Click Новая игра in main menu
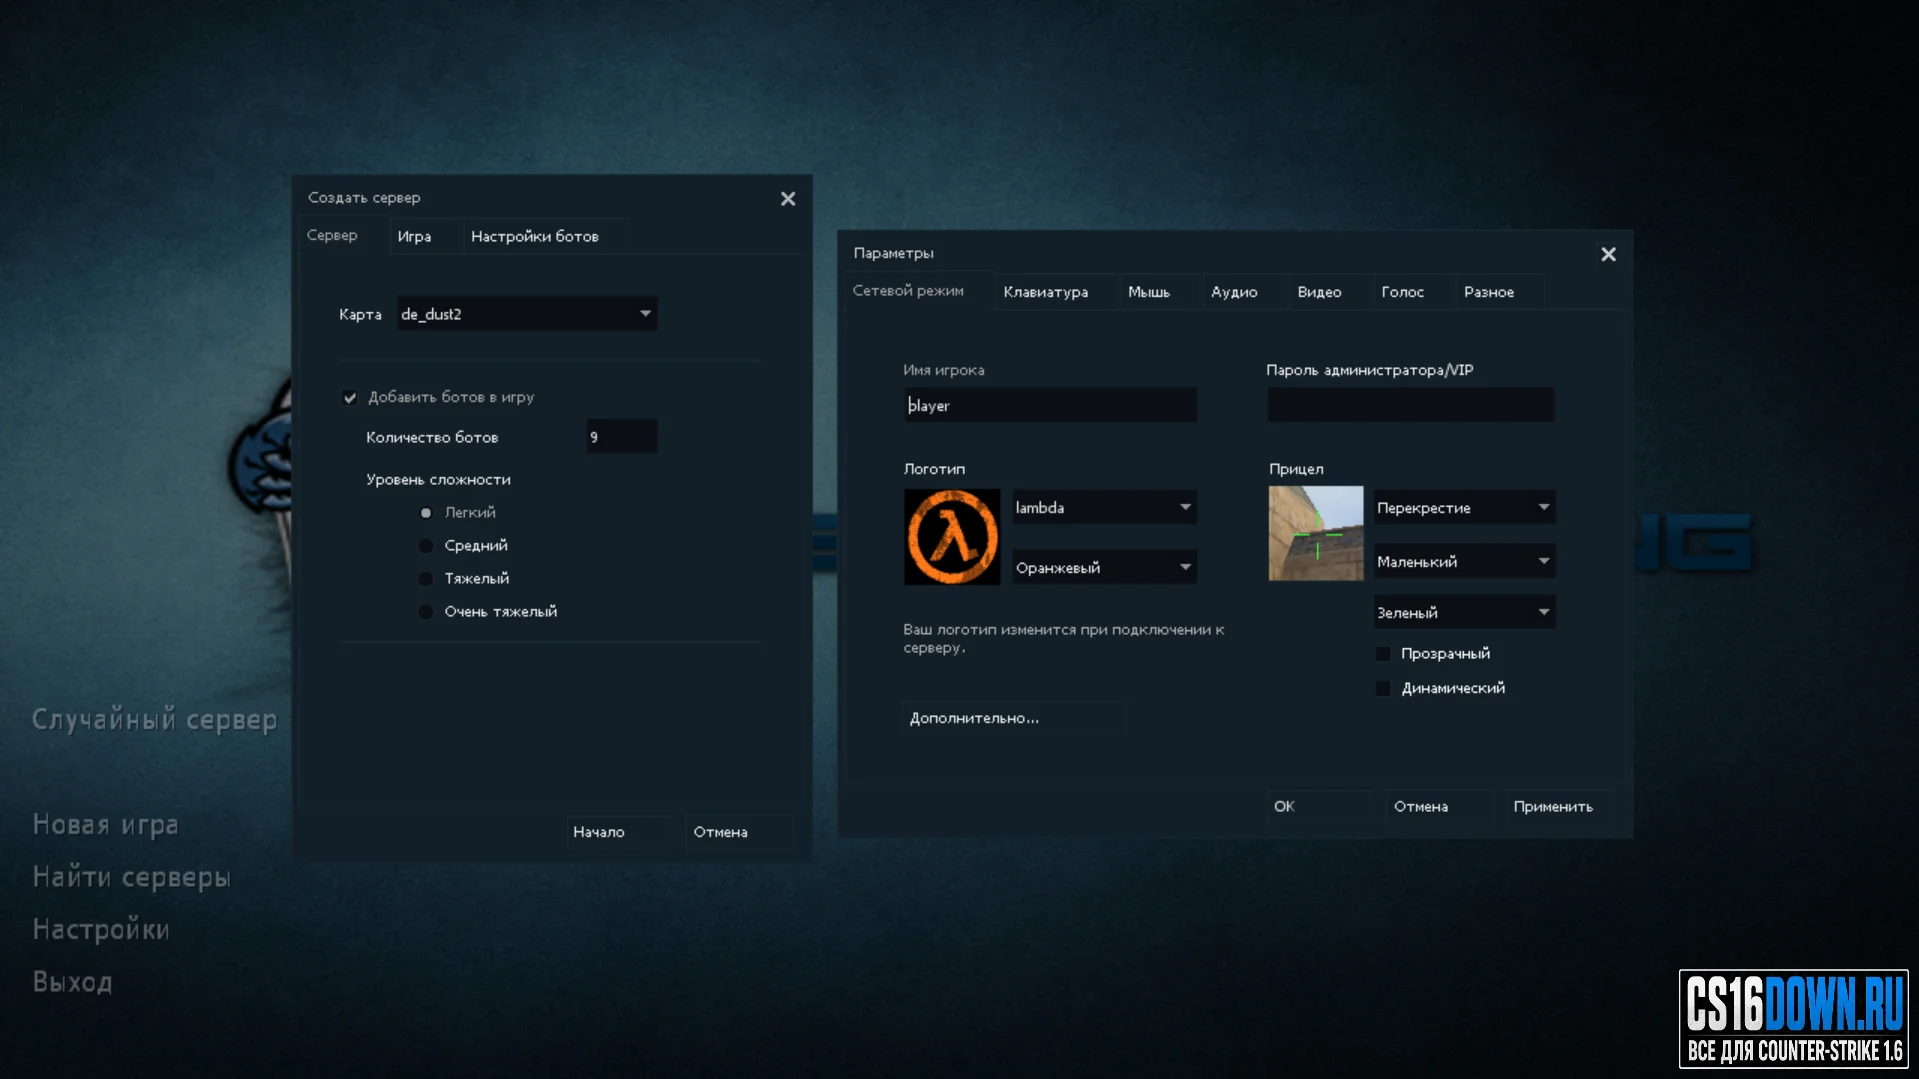This screenshot has width=1919, height=1079. click(x=106, y=825)
